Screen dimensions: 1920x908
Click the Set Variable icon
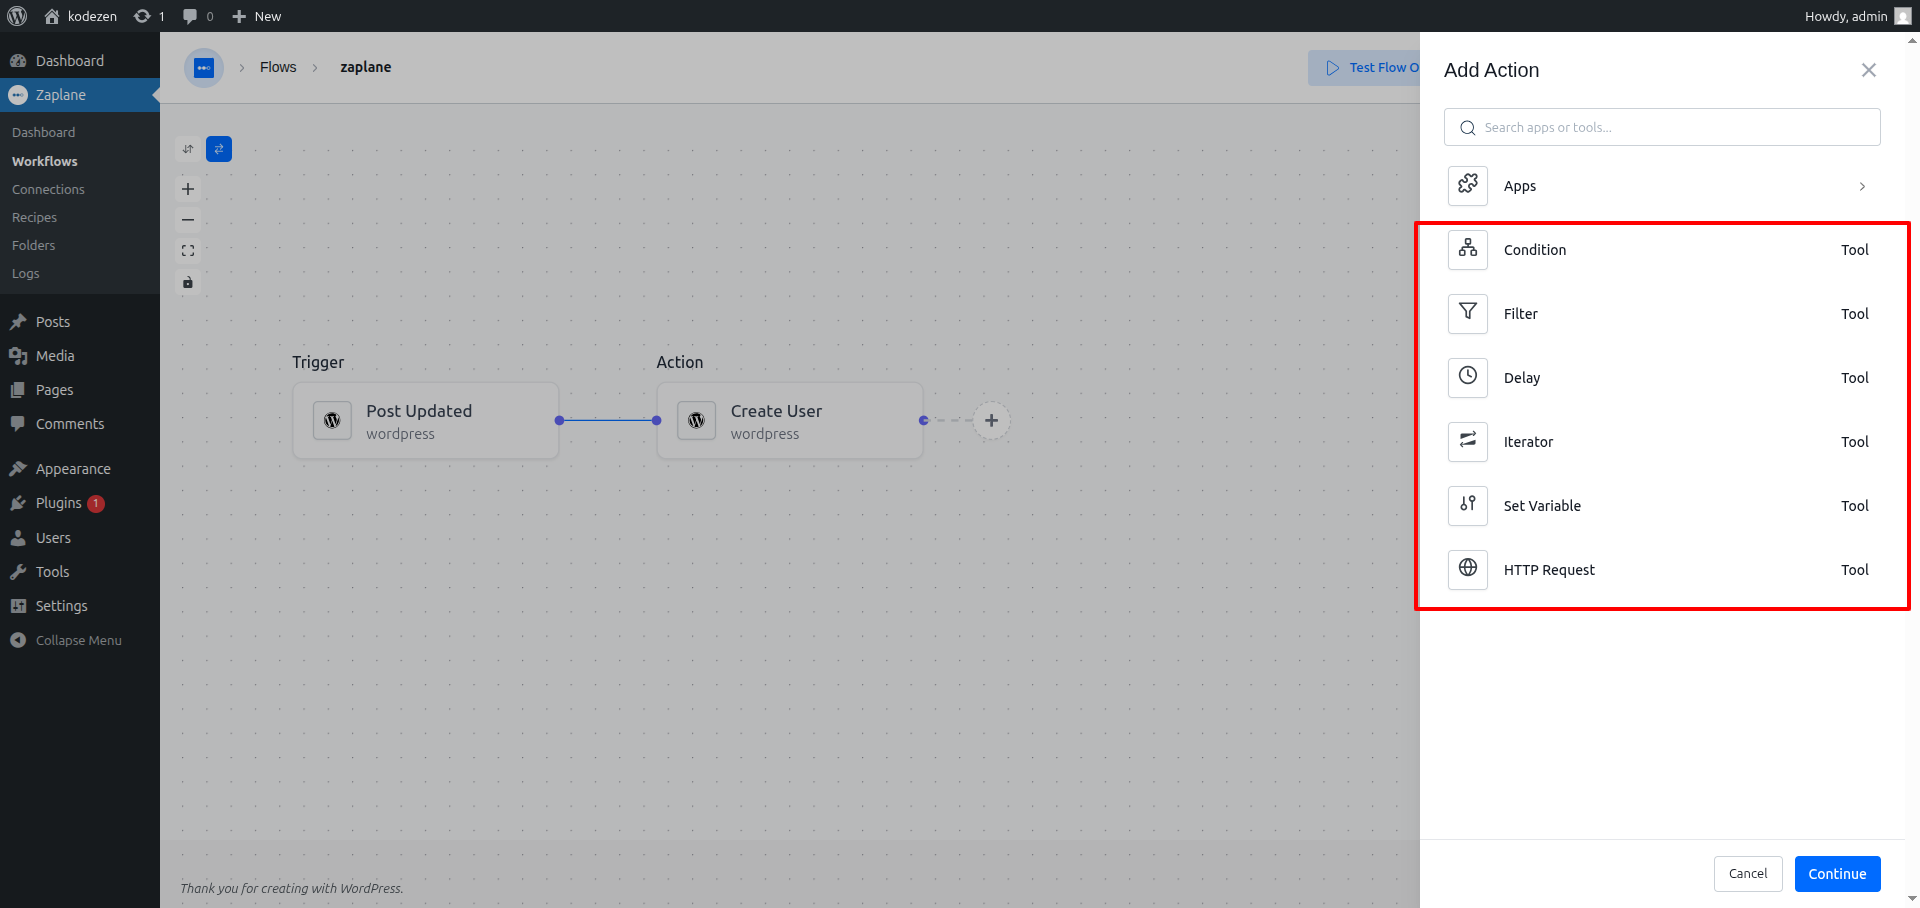point(1468,505)
